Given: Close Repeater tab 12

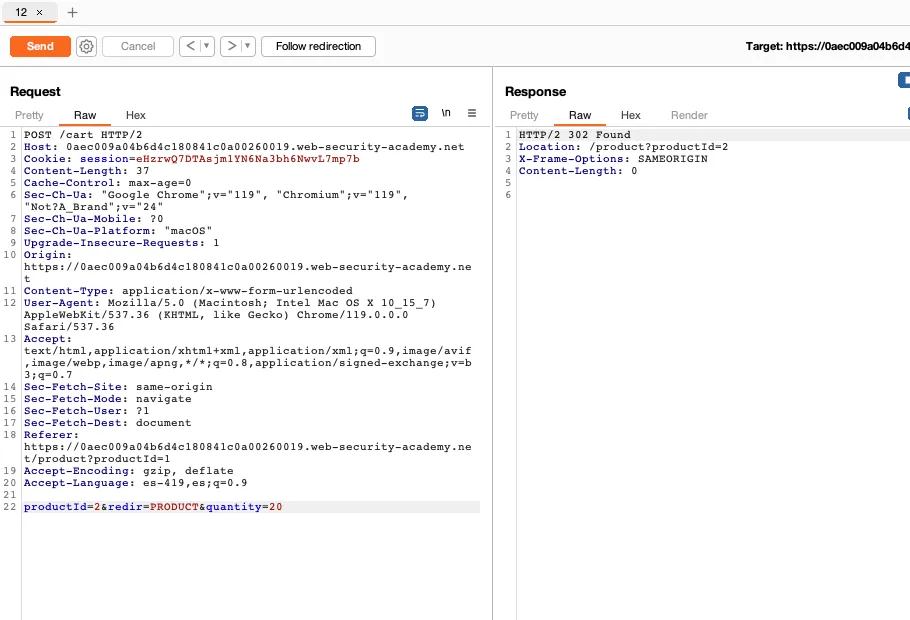Looking at the screenshot, I should click(x=40, y=12).
